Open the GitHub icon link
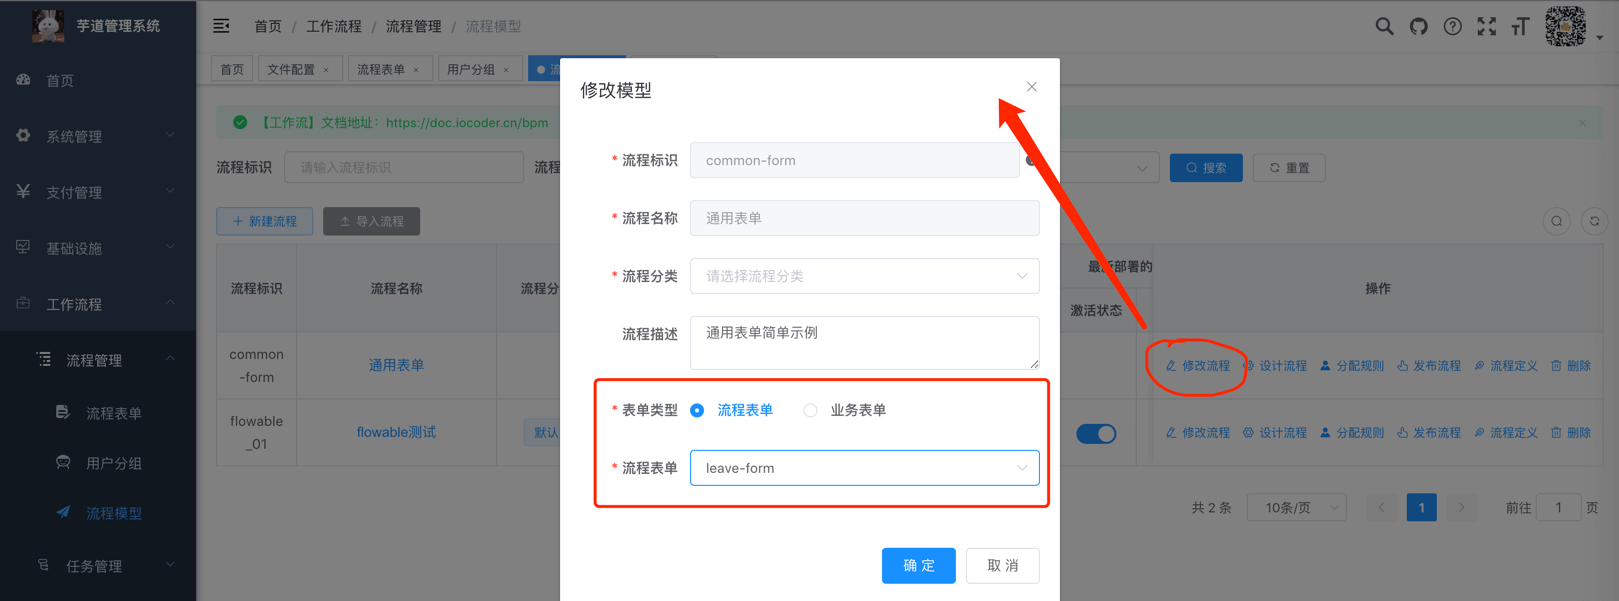 [x=1418, y=27]
